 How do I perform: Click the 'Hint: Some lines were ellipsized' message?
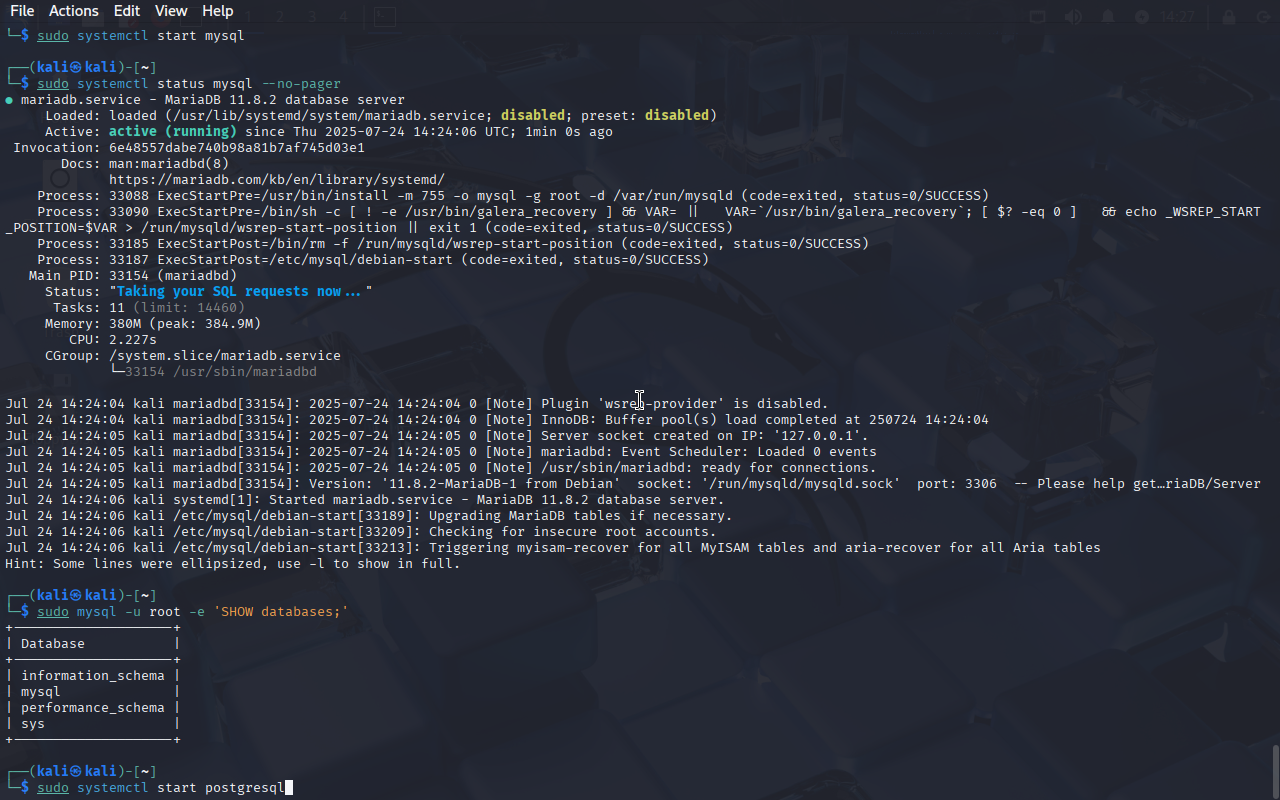[233, 564]
